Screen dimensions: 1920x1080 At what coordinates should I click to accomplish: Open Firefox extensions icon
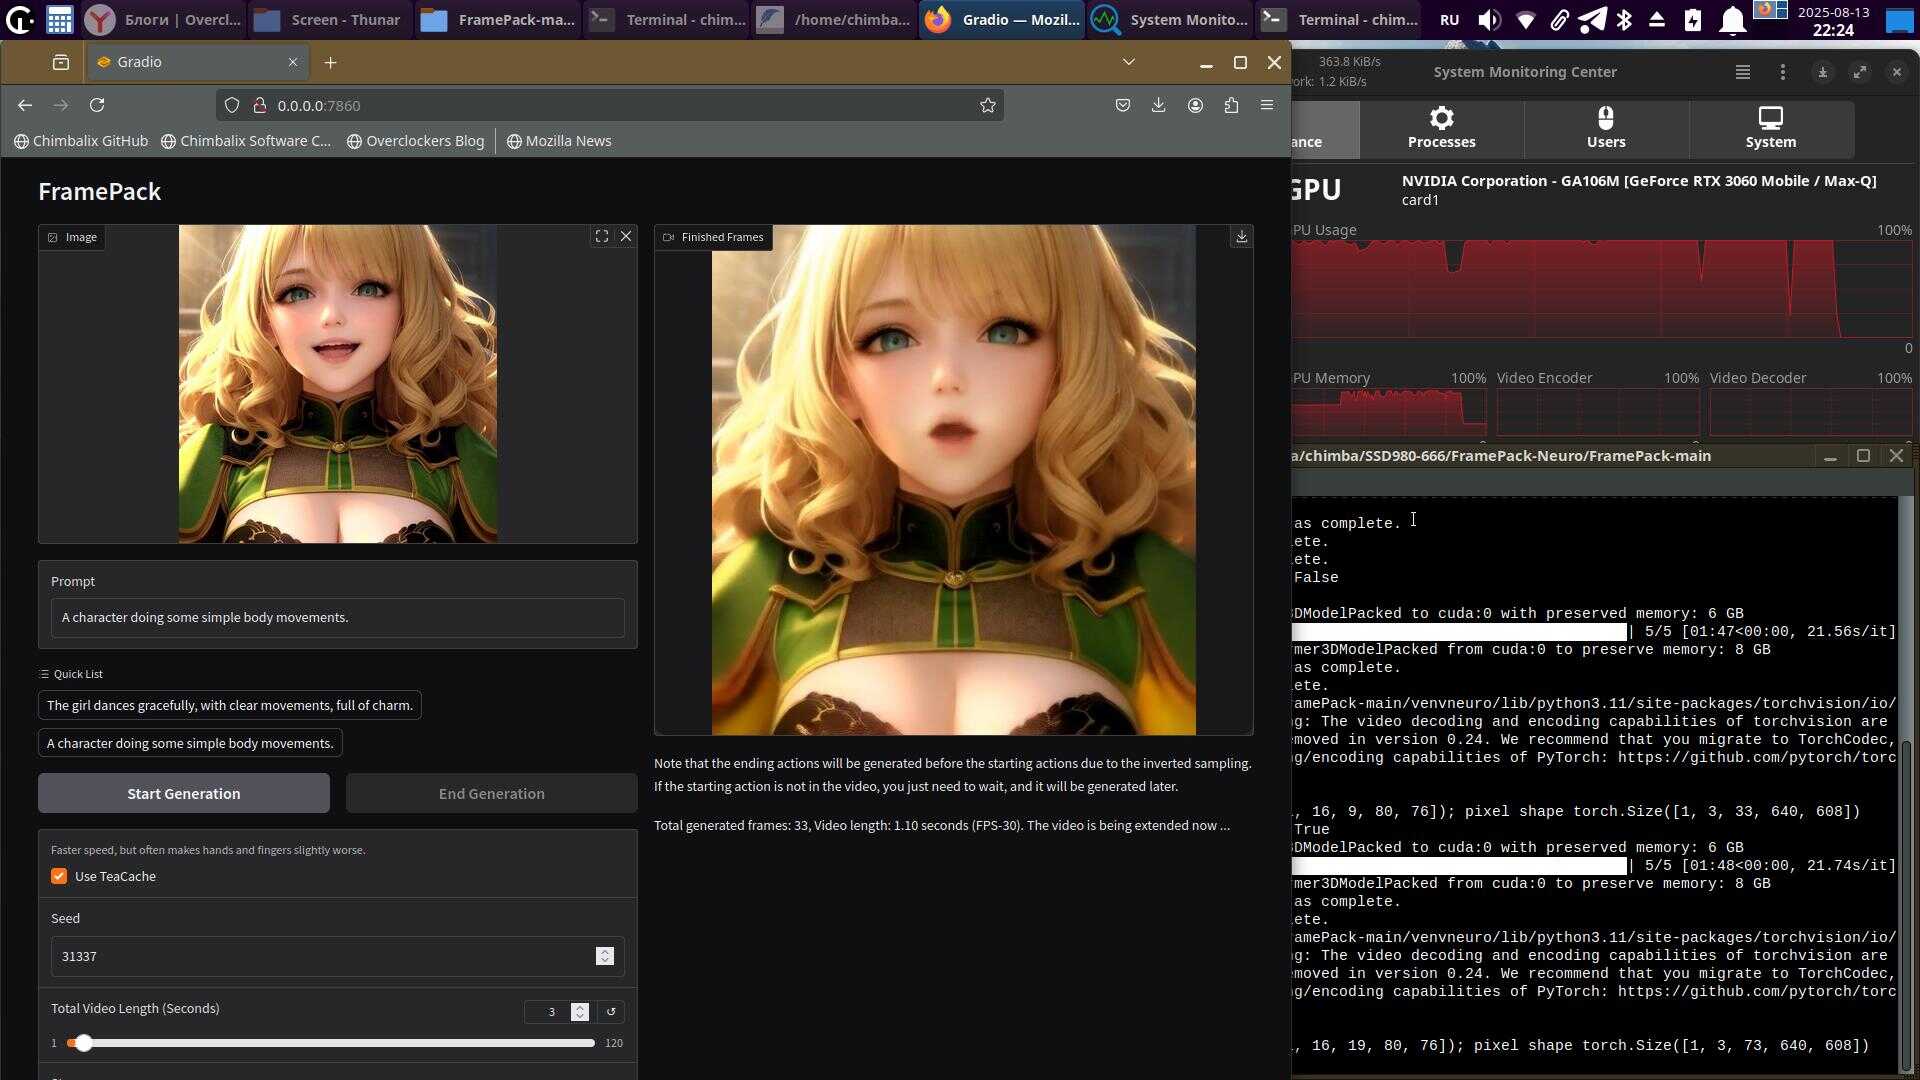[1231, 105]
